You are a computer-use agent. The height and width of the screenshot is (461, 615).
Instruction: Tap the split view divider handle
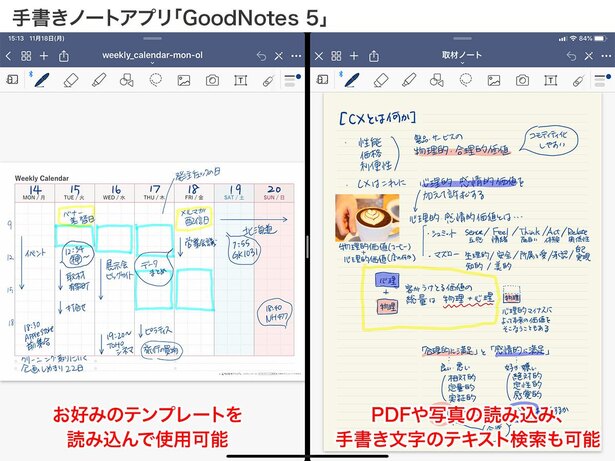(307, 247)
